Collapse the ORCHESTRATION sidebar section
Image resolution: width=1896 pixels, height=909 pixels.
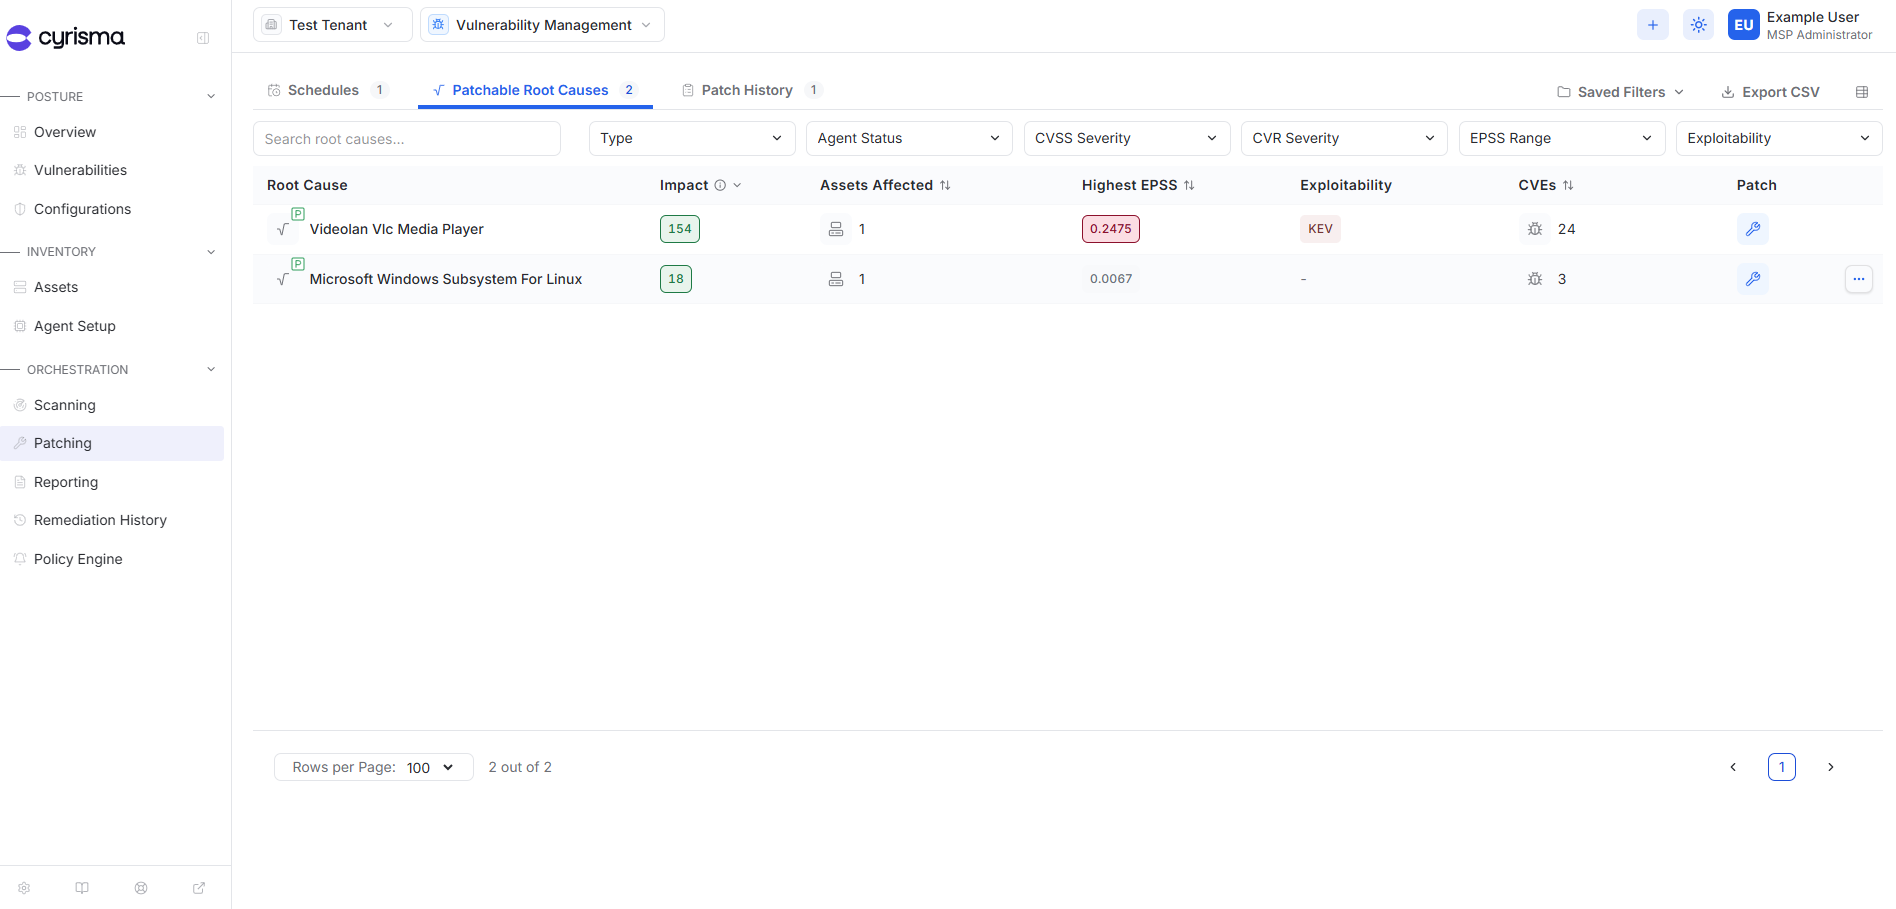(211, 370)
